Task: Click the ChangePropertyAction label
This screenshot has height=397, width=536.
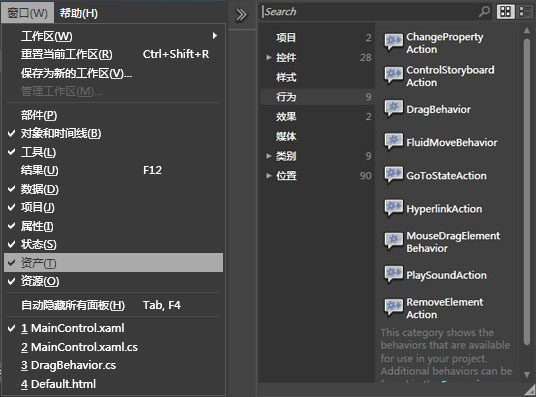Action: 444,43
